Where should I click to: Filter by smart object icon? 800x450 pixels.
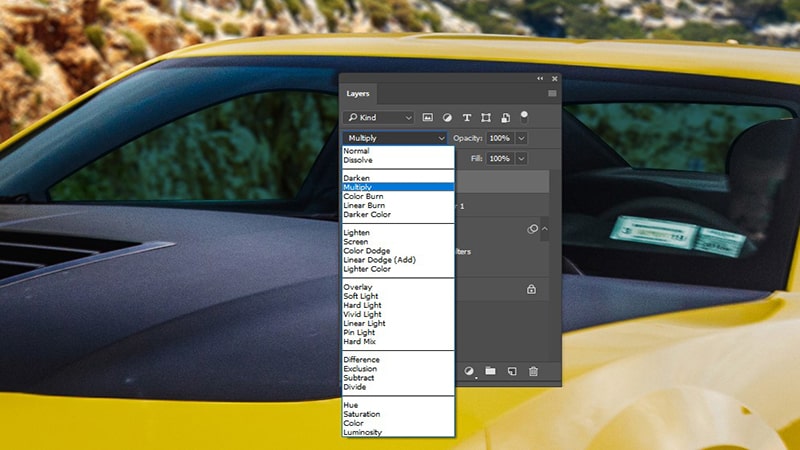(x=505, y=117)
